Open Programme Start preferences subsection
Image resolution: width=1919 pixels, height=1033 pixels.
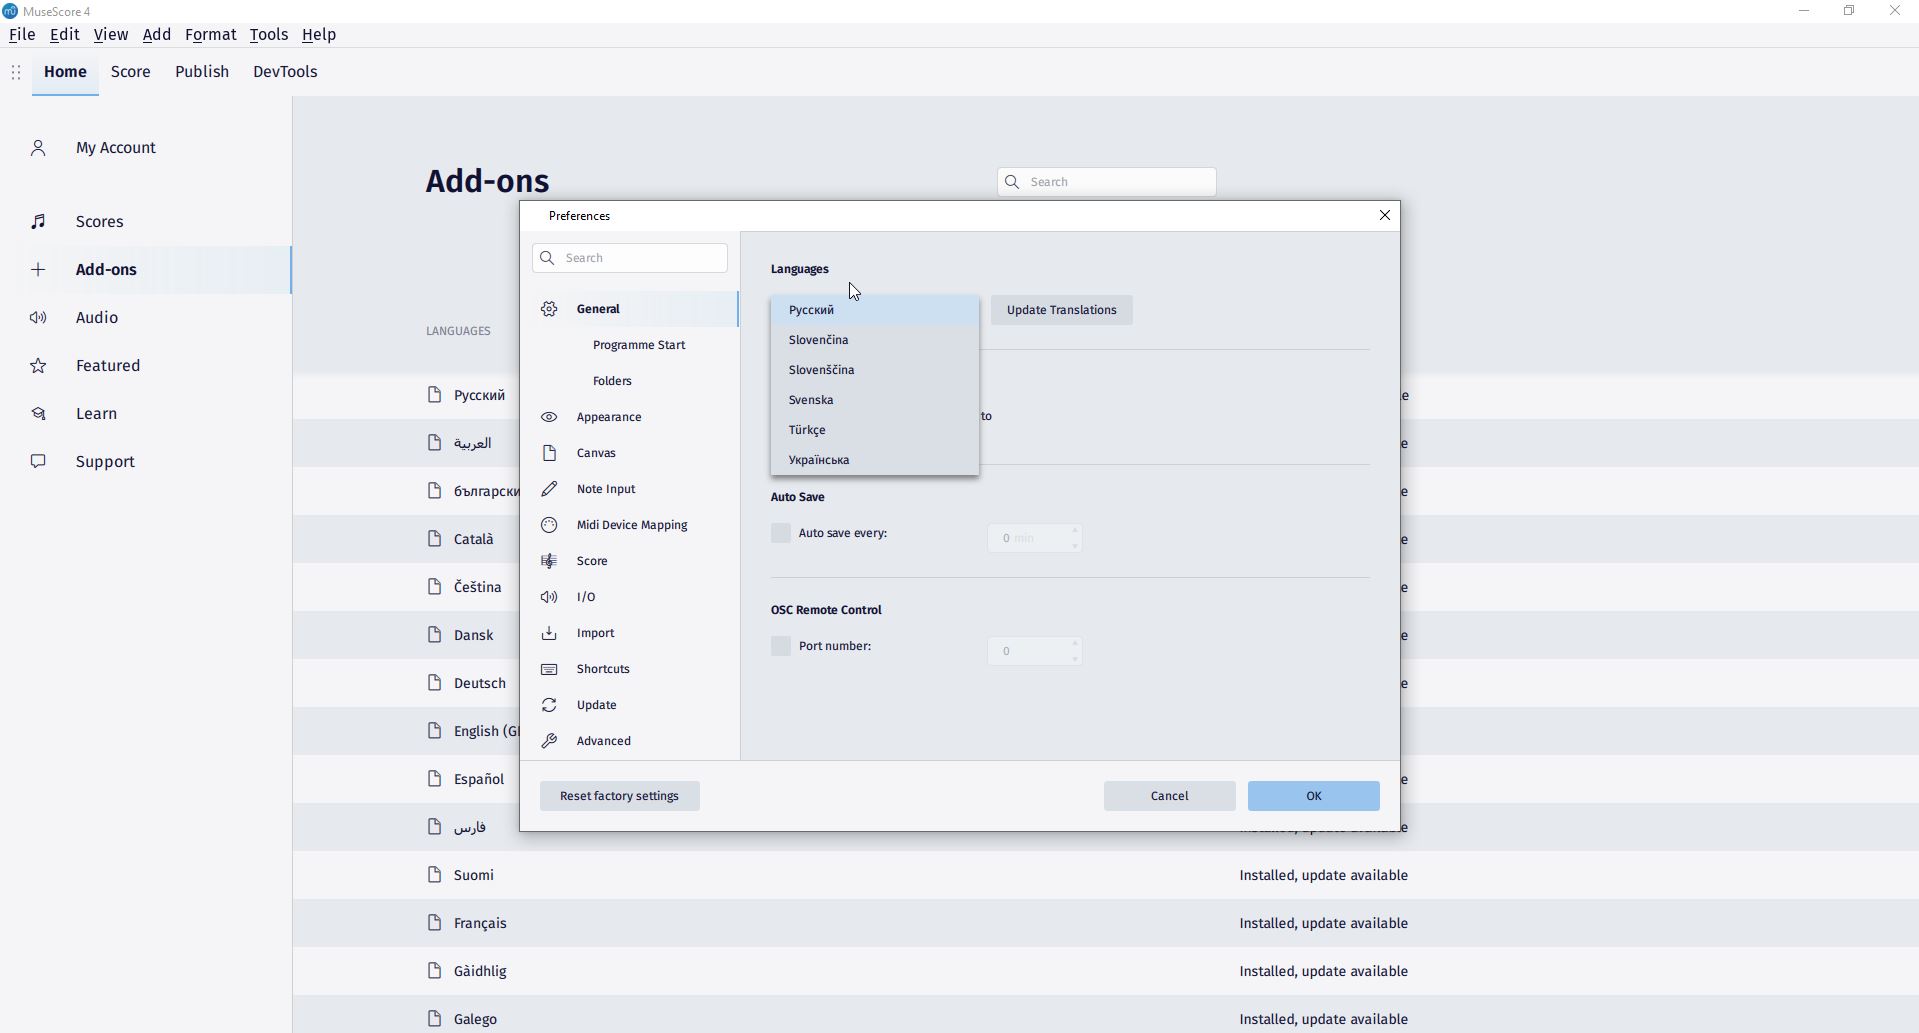pyautogui.click(x=639, y=345)
